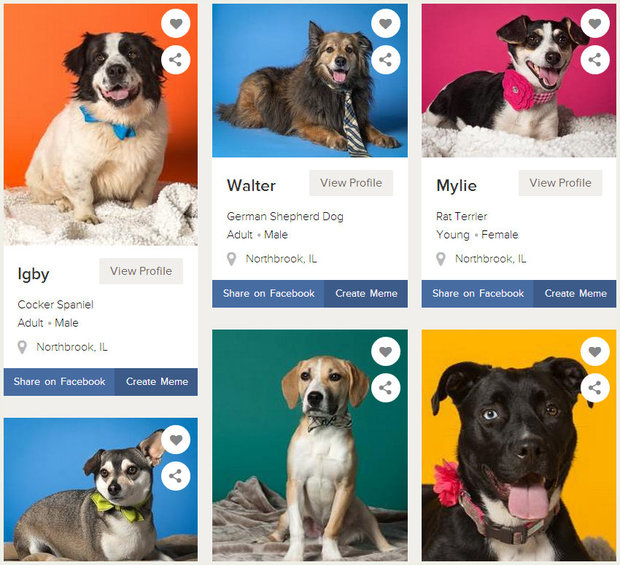Share the black dog on the yellow background
This screenshot has width=620, height=565.
pyautogui.click(x=595, y=388)
